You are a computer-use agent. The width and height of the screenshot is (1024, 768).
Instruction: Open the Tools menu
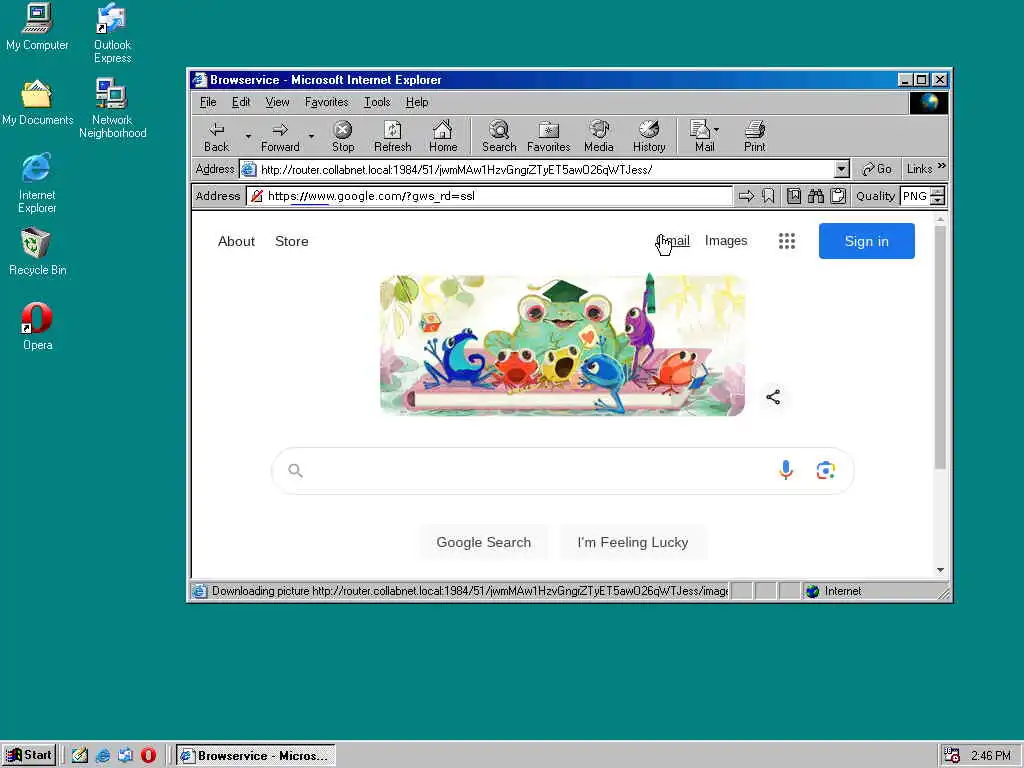click(377, 102)
